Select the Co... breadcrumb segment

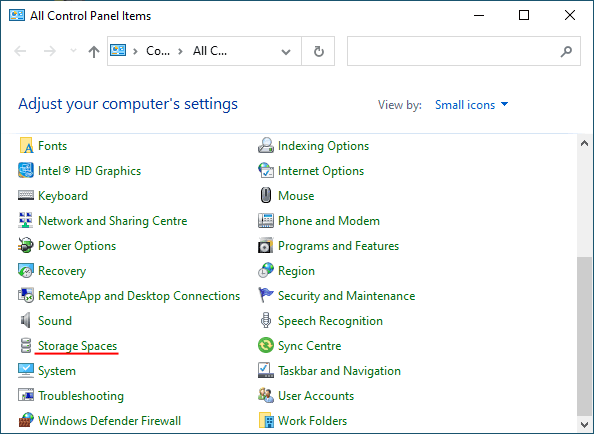point(158,51)
